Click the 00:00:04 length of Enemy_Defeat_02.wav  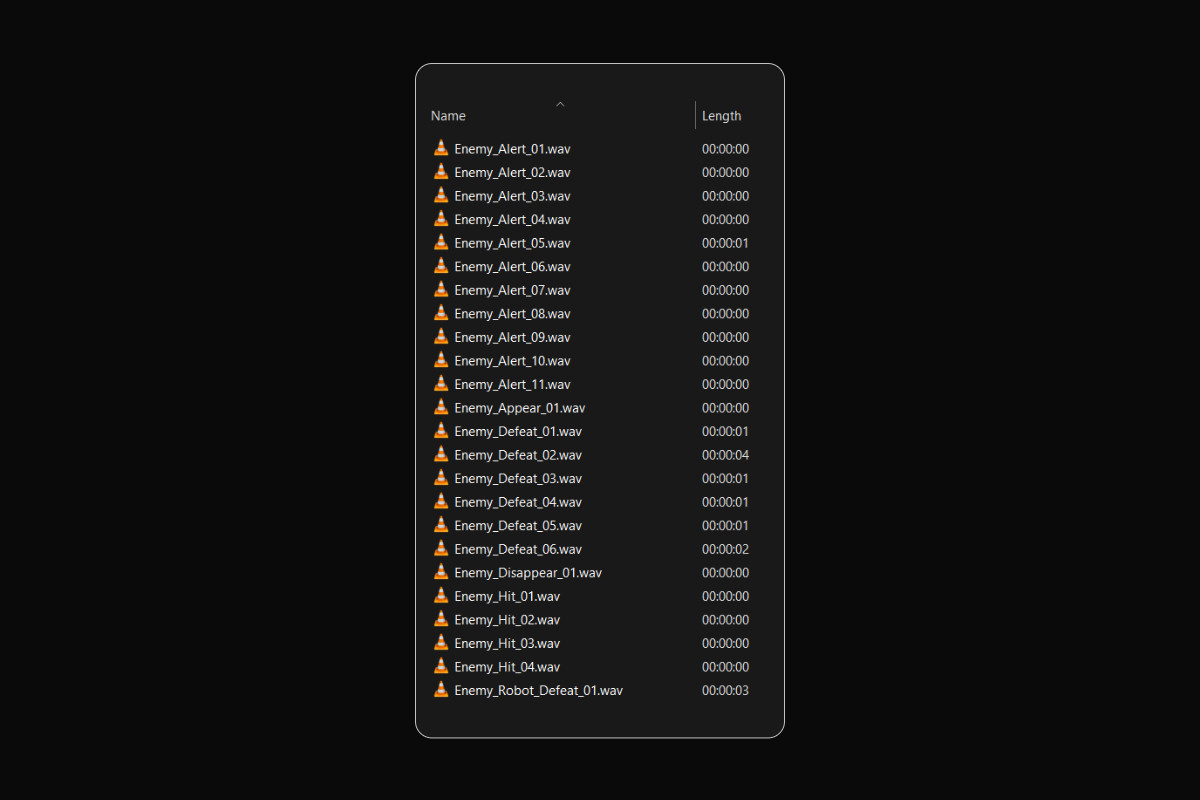725,455
